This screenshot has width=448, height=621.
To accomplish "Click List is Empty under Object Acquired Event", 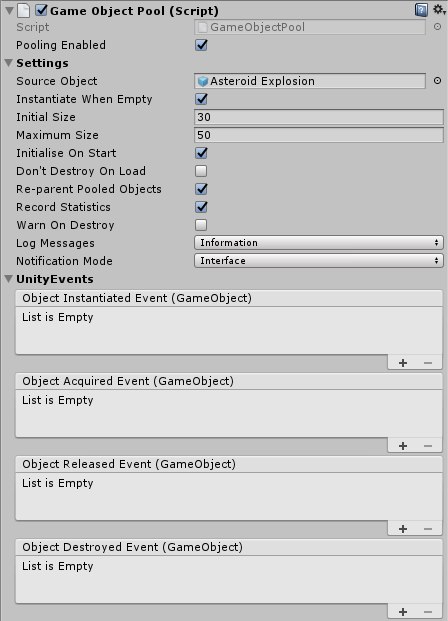I will (x=58, y=400).
